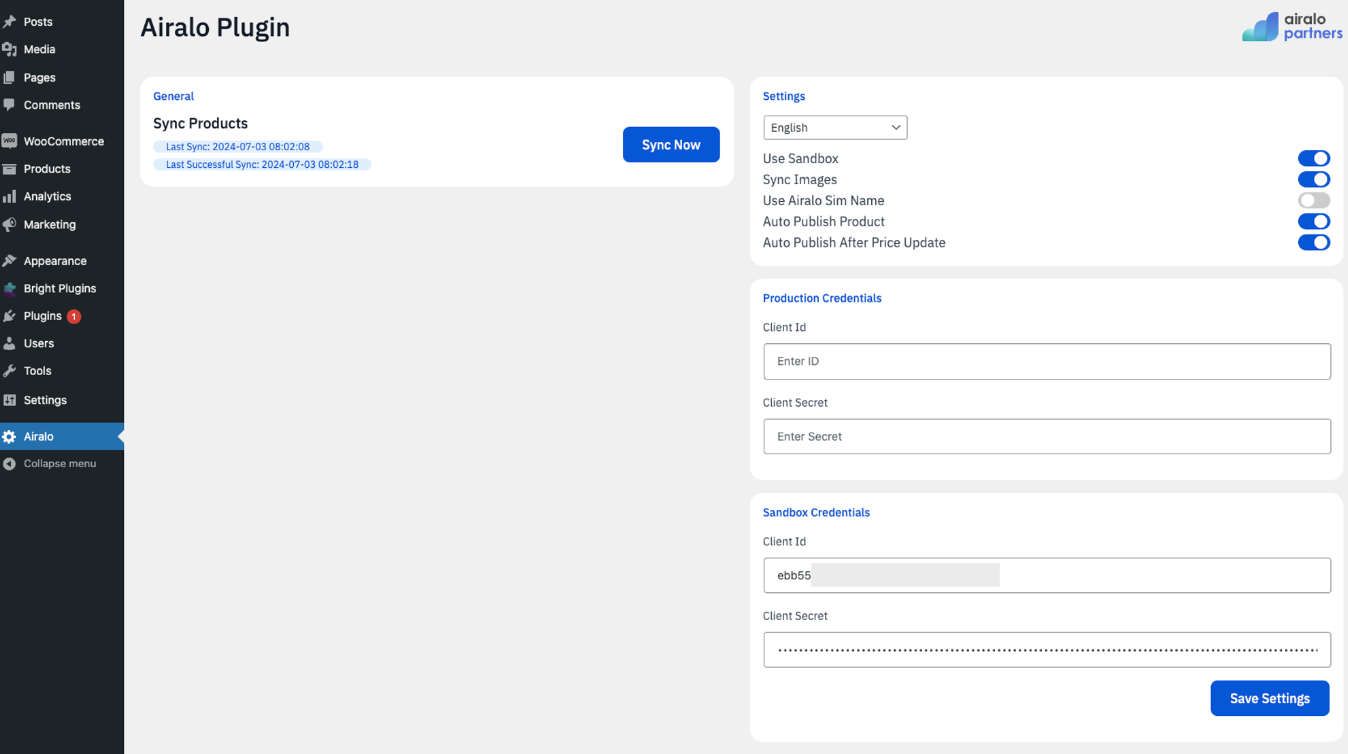Open the Comments menu item

[62, 105]
